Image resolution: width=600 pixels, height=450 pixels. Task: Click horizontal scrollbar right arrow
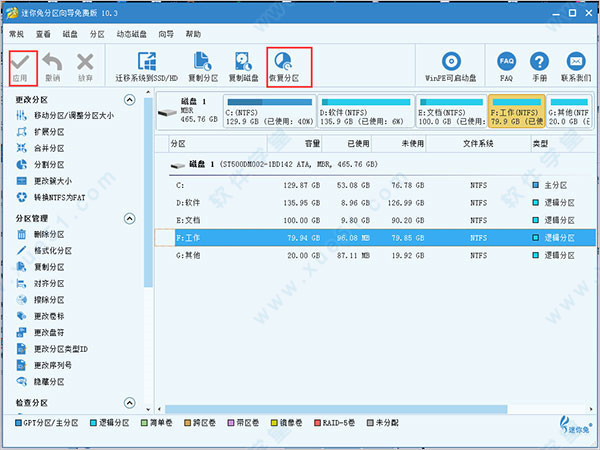coord(592,409)
